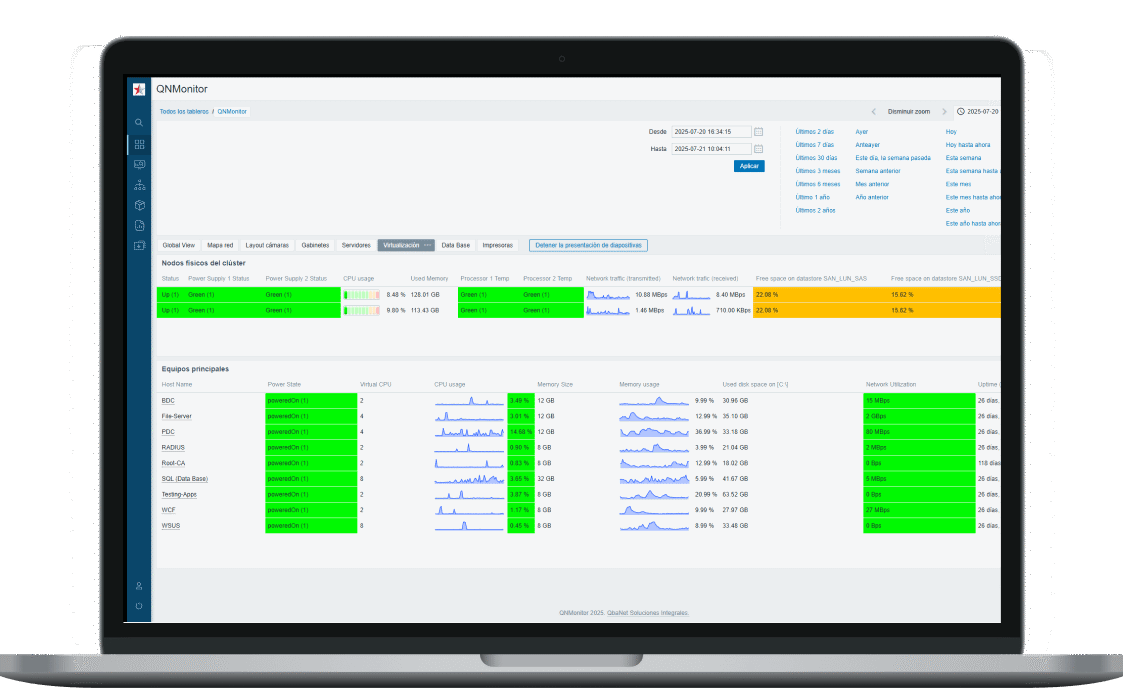Click Todos los tableros breadcrumb link
This screenshot has width=1123, height=690.
(184, 112)
